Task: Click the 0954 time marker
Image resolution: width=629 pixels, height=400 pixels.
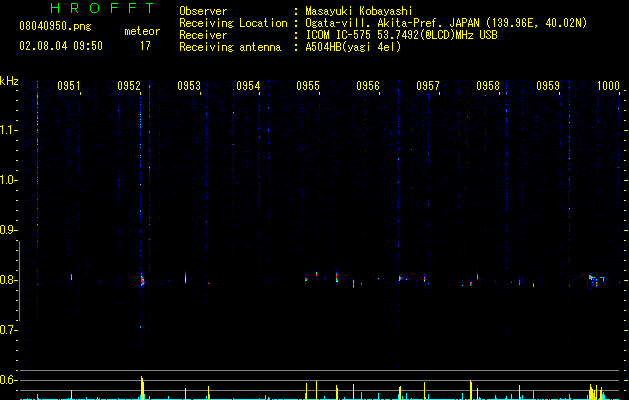Action: [248, 86]
